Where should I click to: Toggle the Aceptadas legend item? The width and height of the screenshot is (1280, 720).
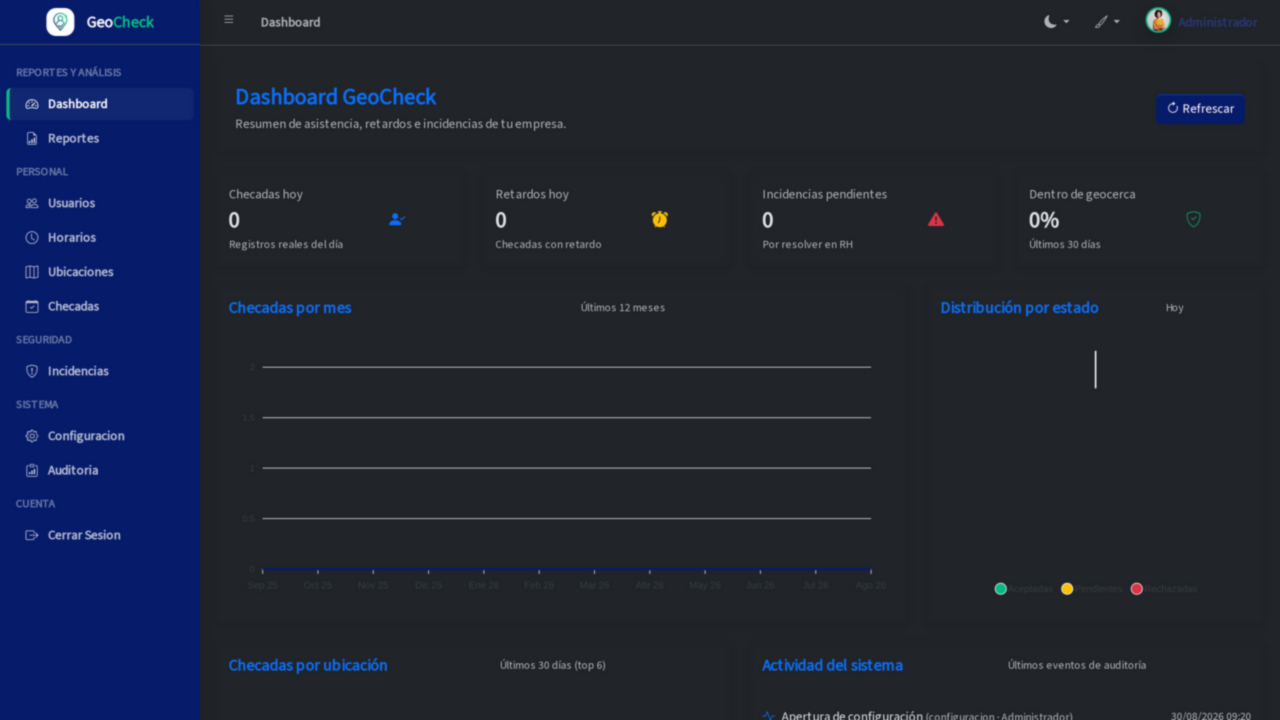click(x=1024, y=589)
